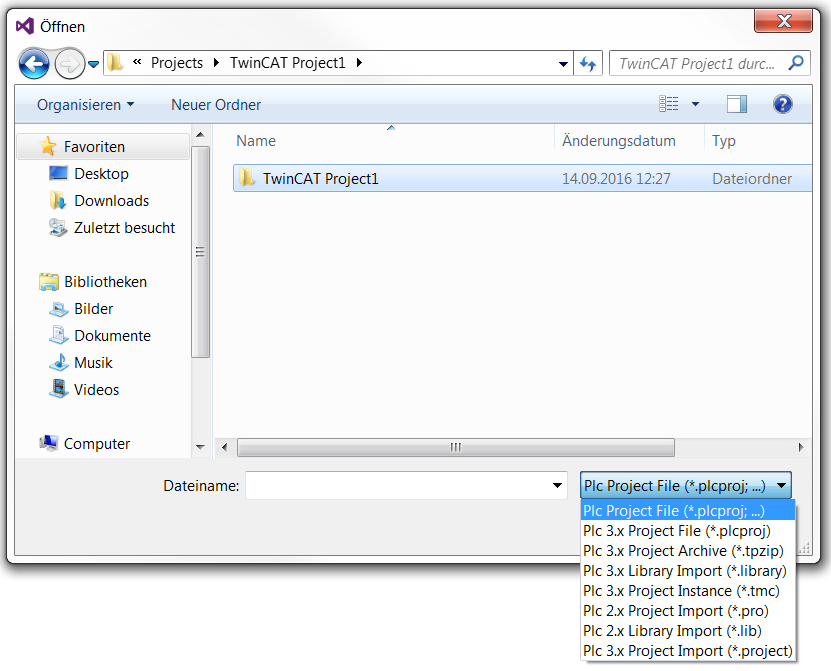Click the refresh address bar button
This screenshot has height=671, width=831.
click(588, 64)
